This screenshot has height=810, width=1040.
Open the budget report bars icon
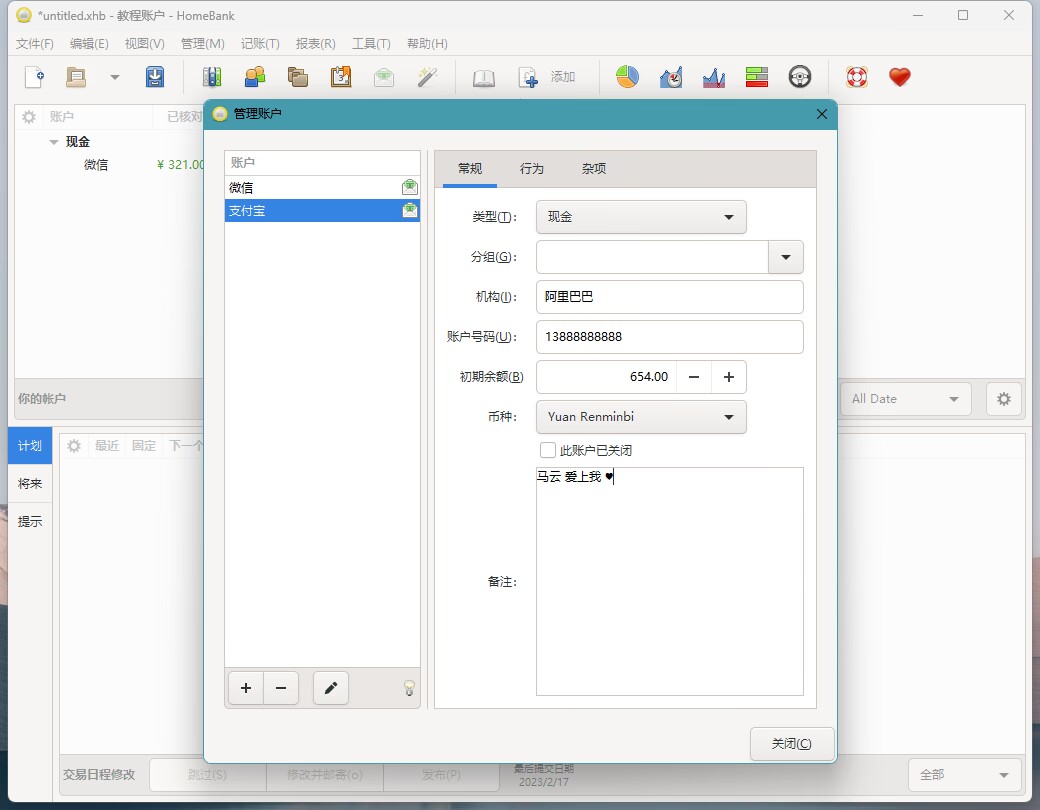tap(756, 77)
